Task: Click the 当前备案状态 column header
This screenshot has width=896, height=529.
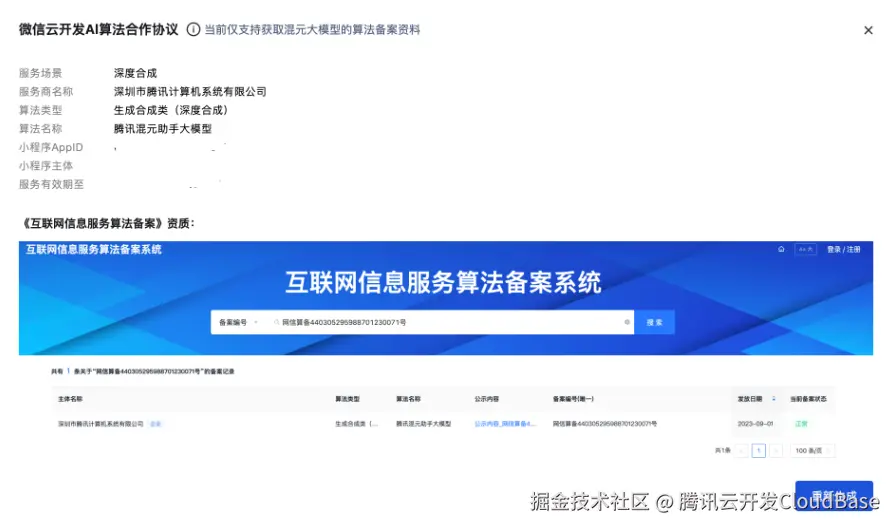Action: coord(808,399)
